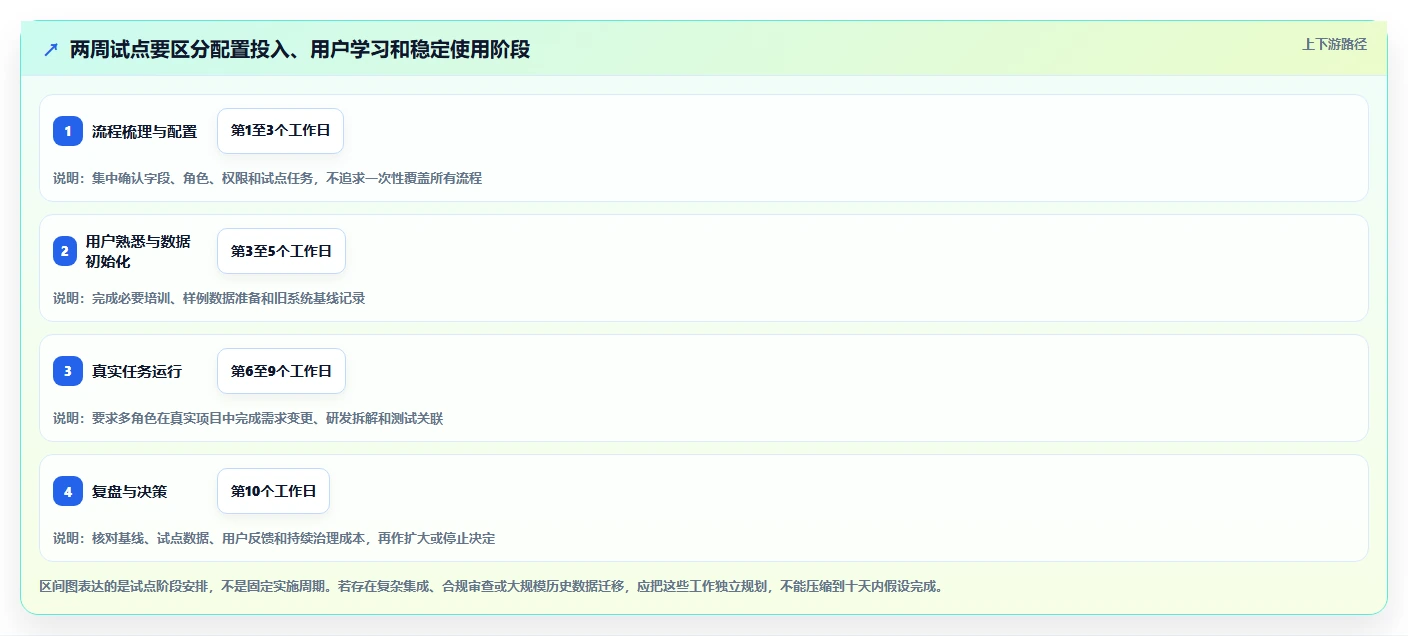Click step number badge 4

coord(68,491)
